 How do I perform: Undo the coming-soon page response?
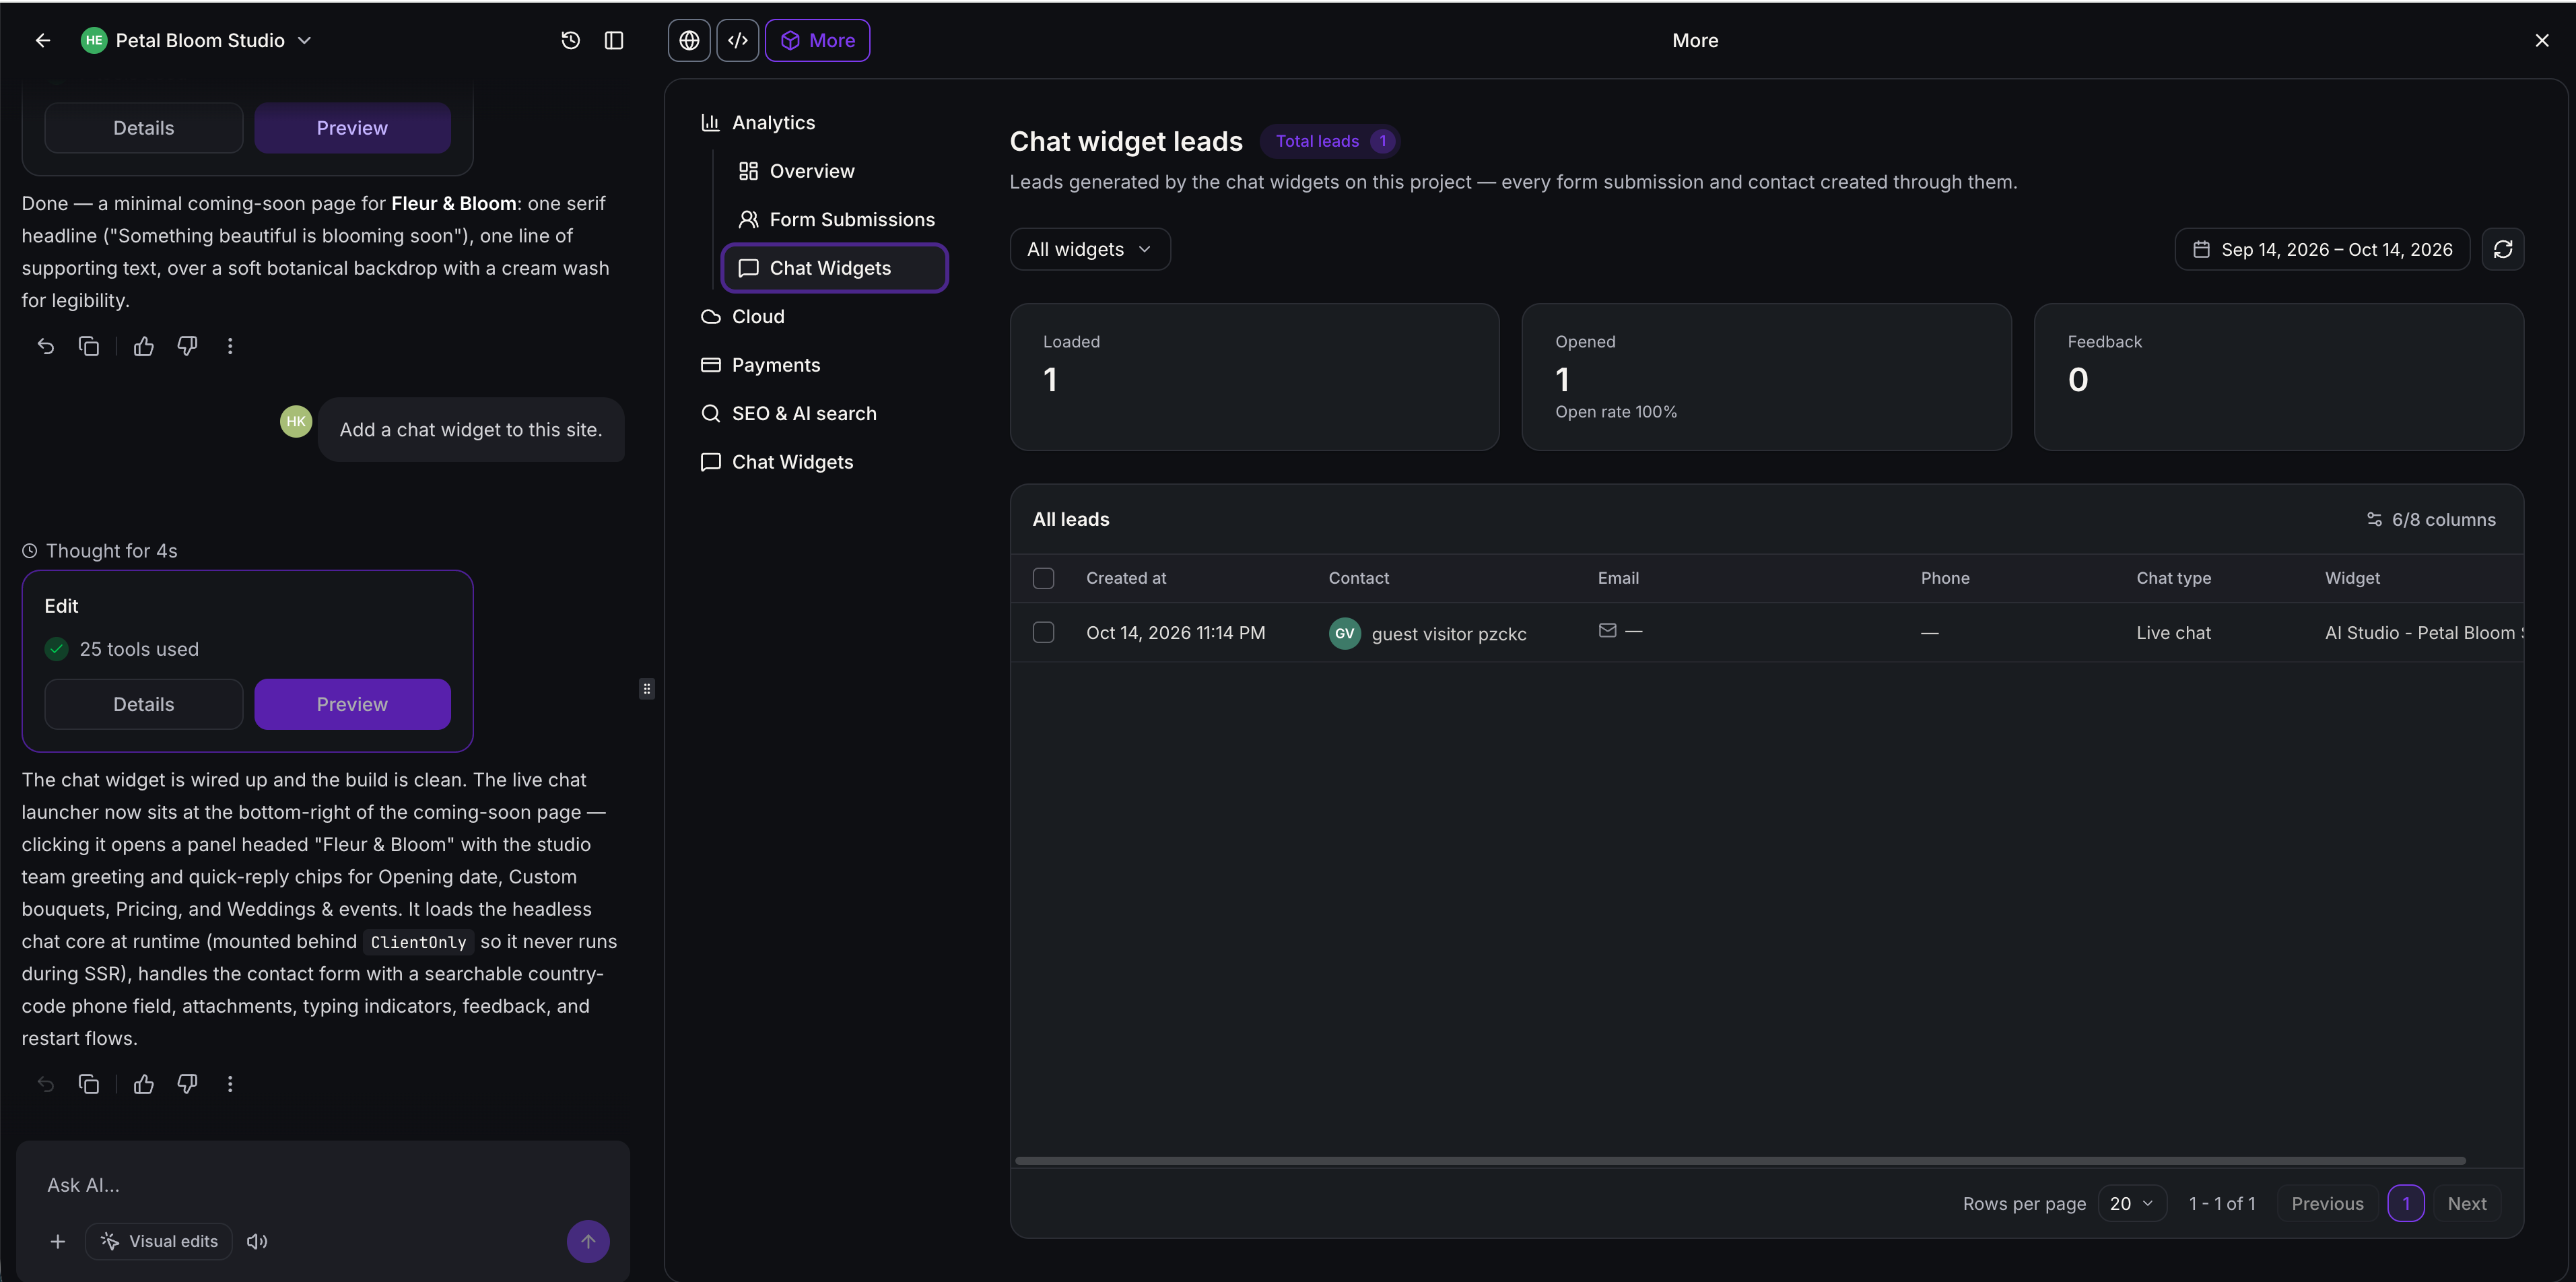coord(45,346)
